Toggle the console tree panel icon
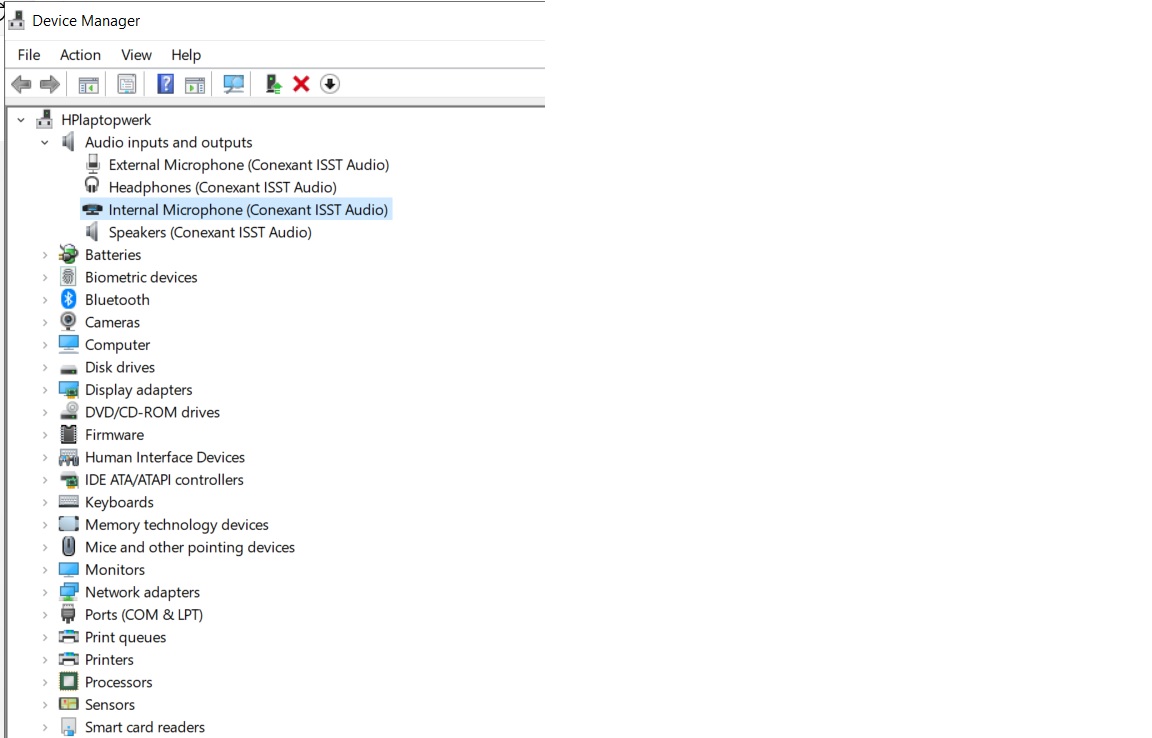Viewport: 1152px width, 738px height. pyautogui.click(x=87, y=84)
